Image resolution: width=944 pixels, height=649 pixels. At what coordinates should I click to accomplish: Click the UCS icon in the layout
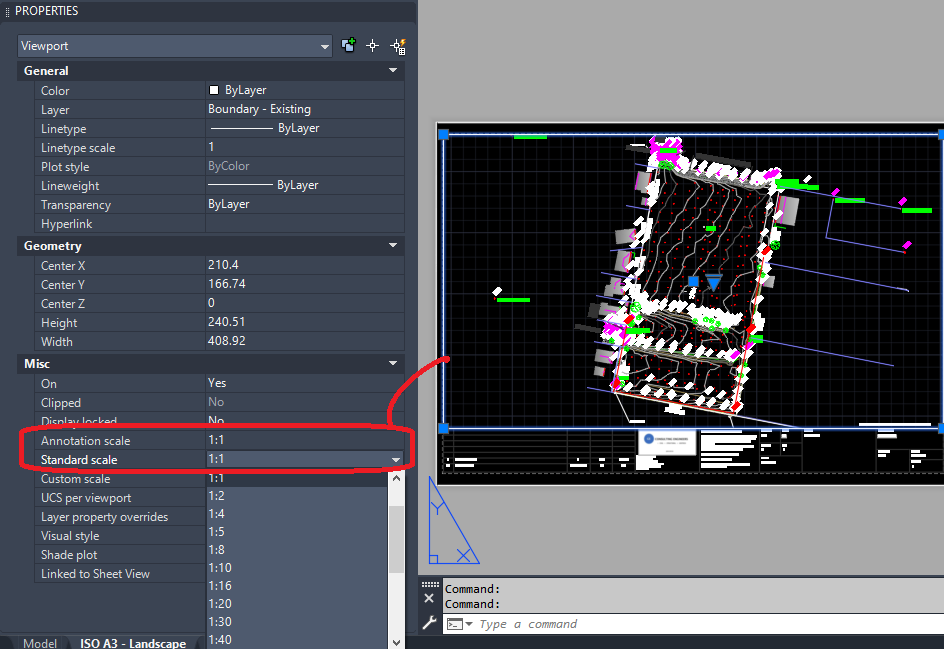point(453,521)
